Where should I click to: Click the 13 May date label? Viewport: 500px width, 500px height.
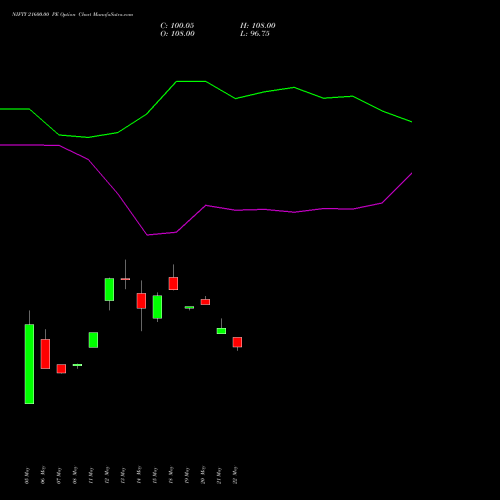(123, 475)
